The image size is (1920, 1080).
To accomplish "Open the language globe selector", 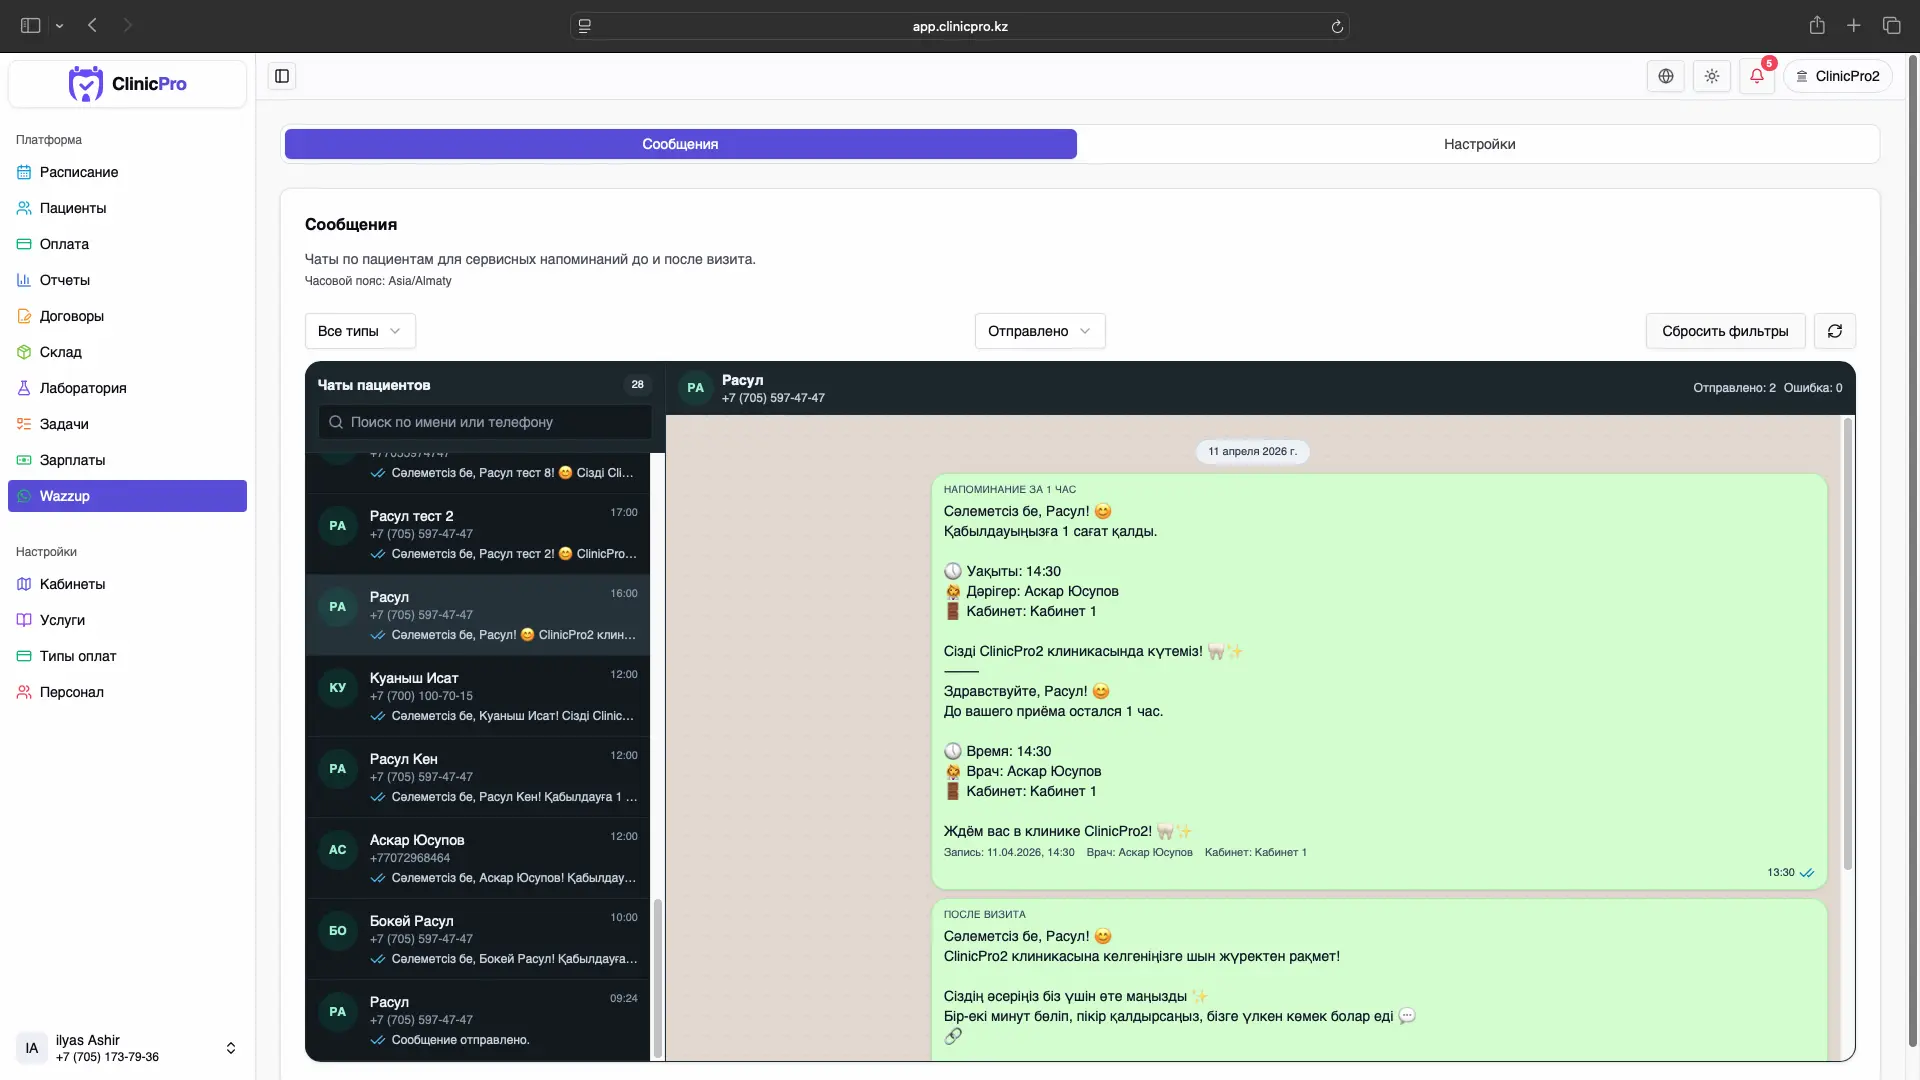I will pos(1666,76).
